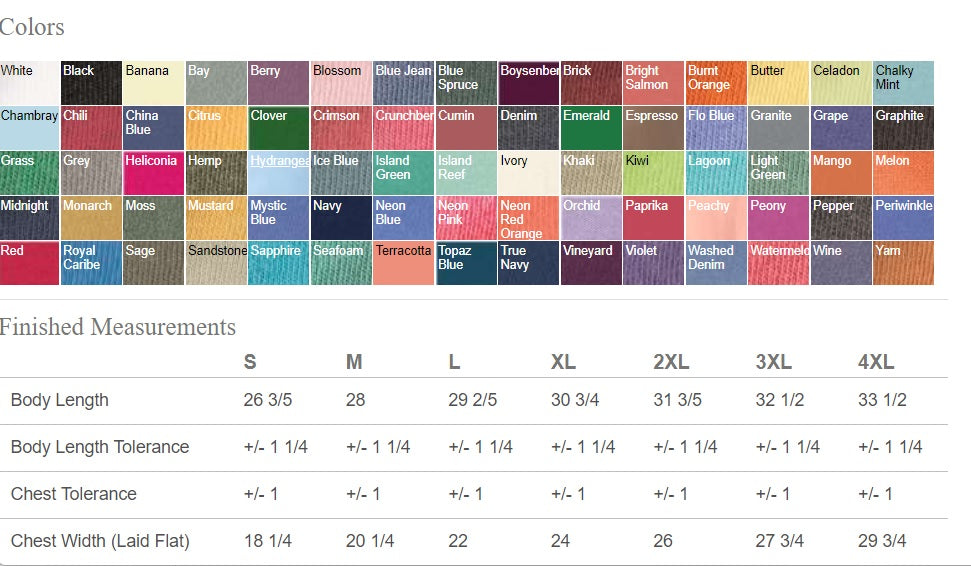
Task: Click the Yam color swatch
Action: pos(904,263)
